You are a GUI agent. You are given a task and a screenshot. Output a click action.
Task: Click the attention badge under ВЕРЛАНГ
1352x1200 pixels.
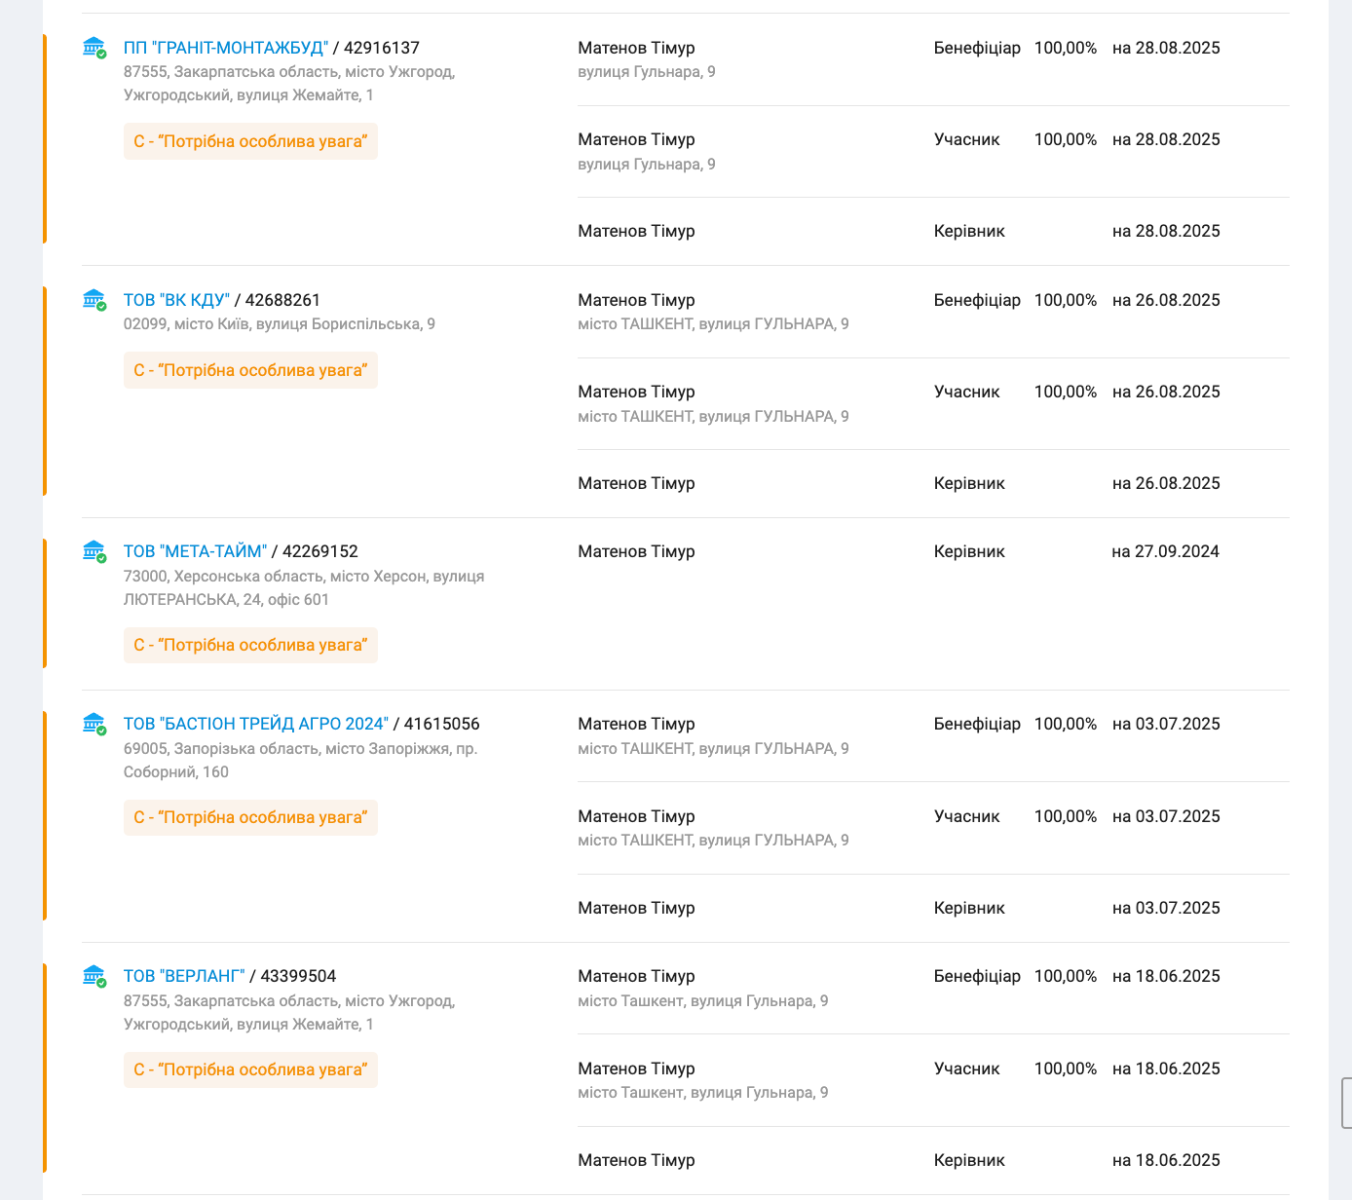[x=251, y=1069]
